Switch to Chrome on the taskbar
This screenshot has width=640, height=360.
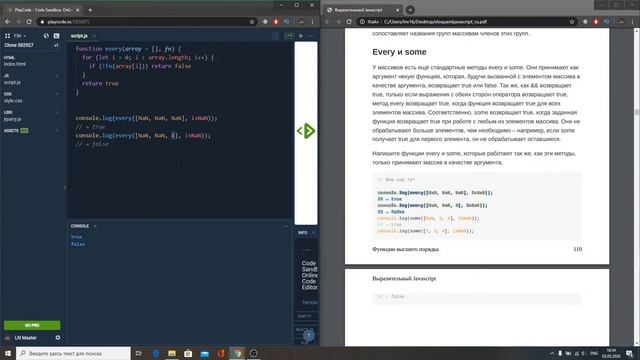[x=237, y=353]
